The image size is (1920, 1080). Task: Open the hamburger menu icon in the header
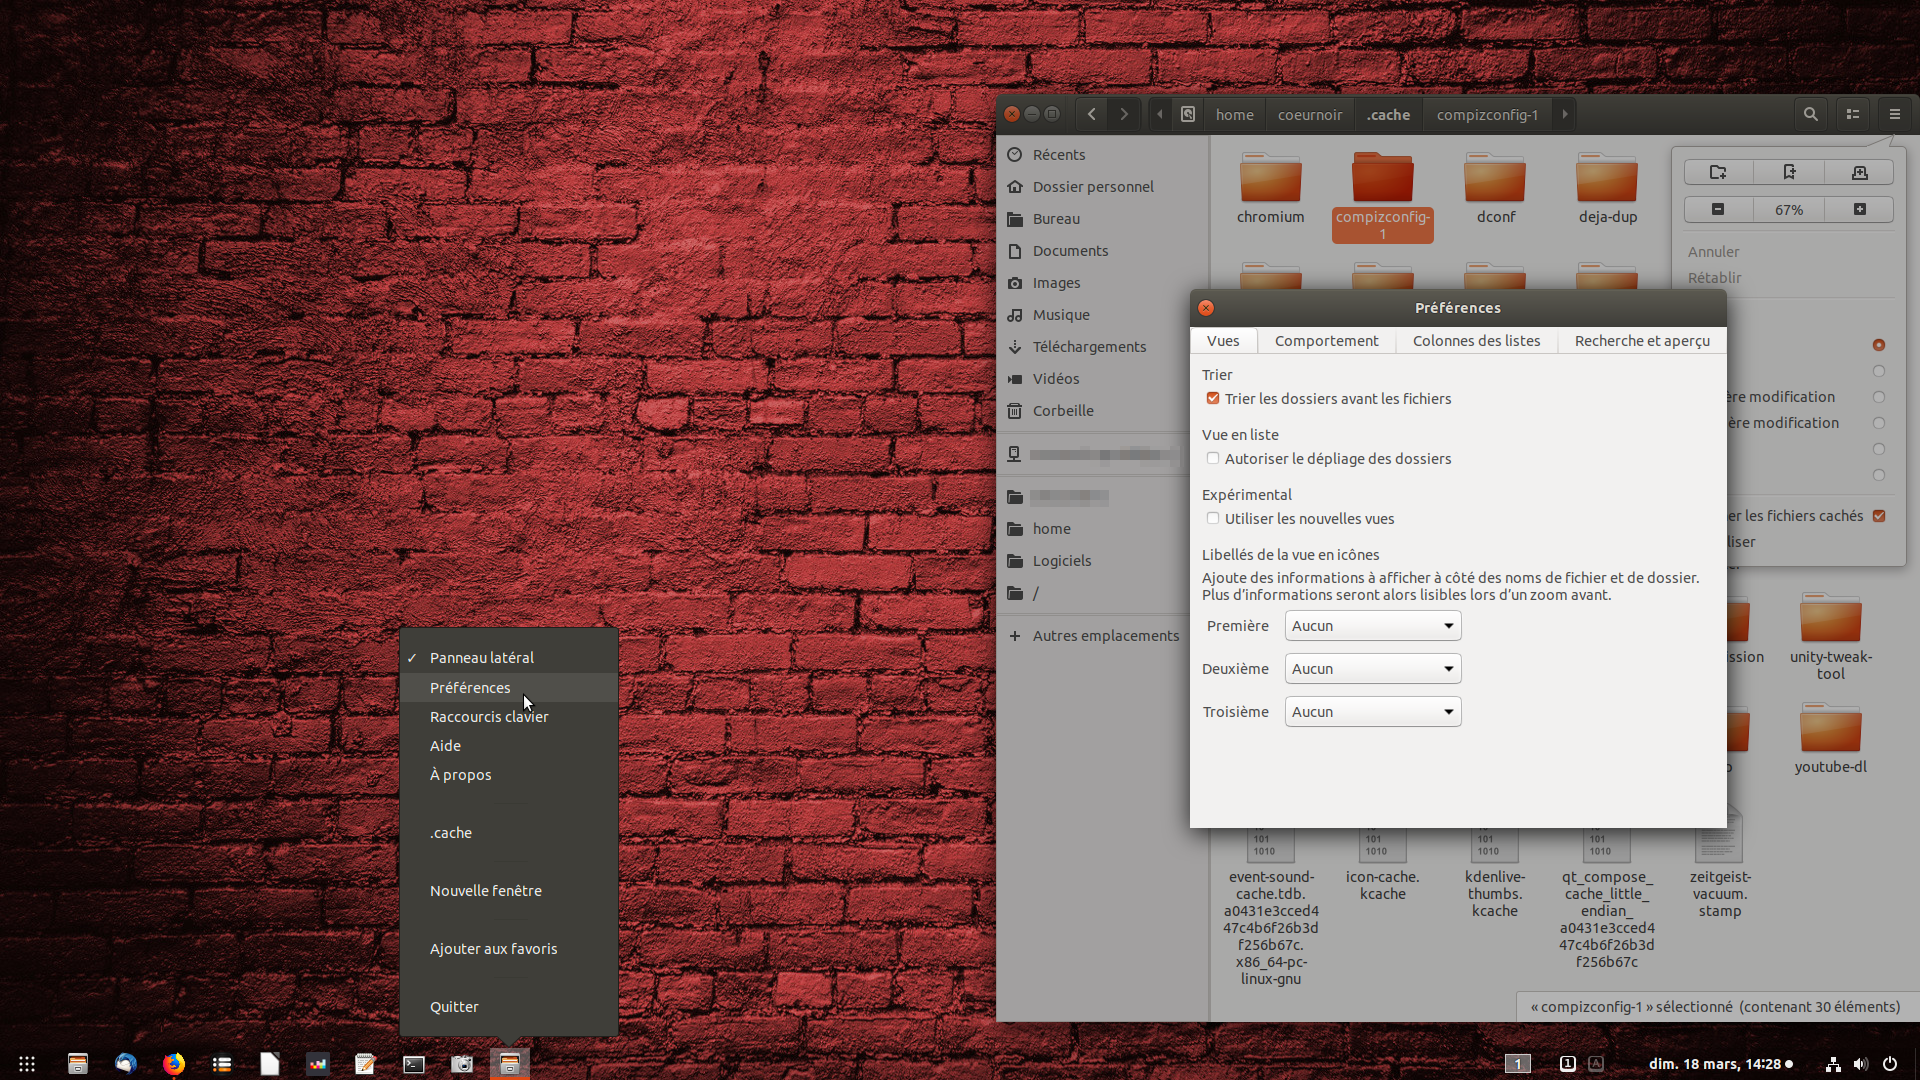pyautogui.click(x=1894, y=114)
